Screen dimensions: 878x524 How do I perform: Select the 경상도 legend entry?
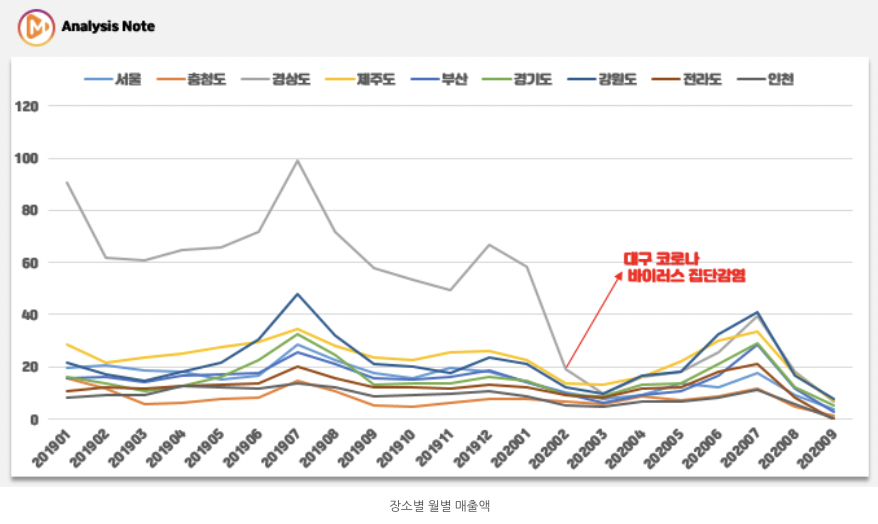pos(275,79)
